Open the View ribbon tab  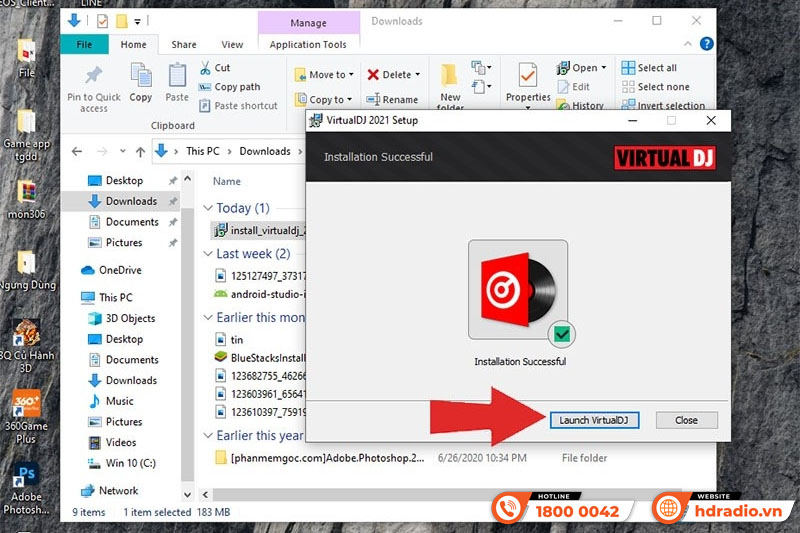coord(232,44)
